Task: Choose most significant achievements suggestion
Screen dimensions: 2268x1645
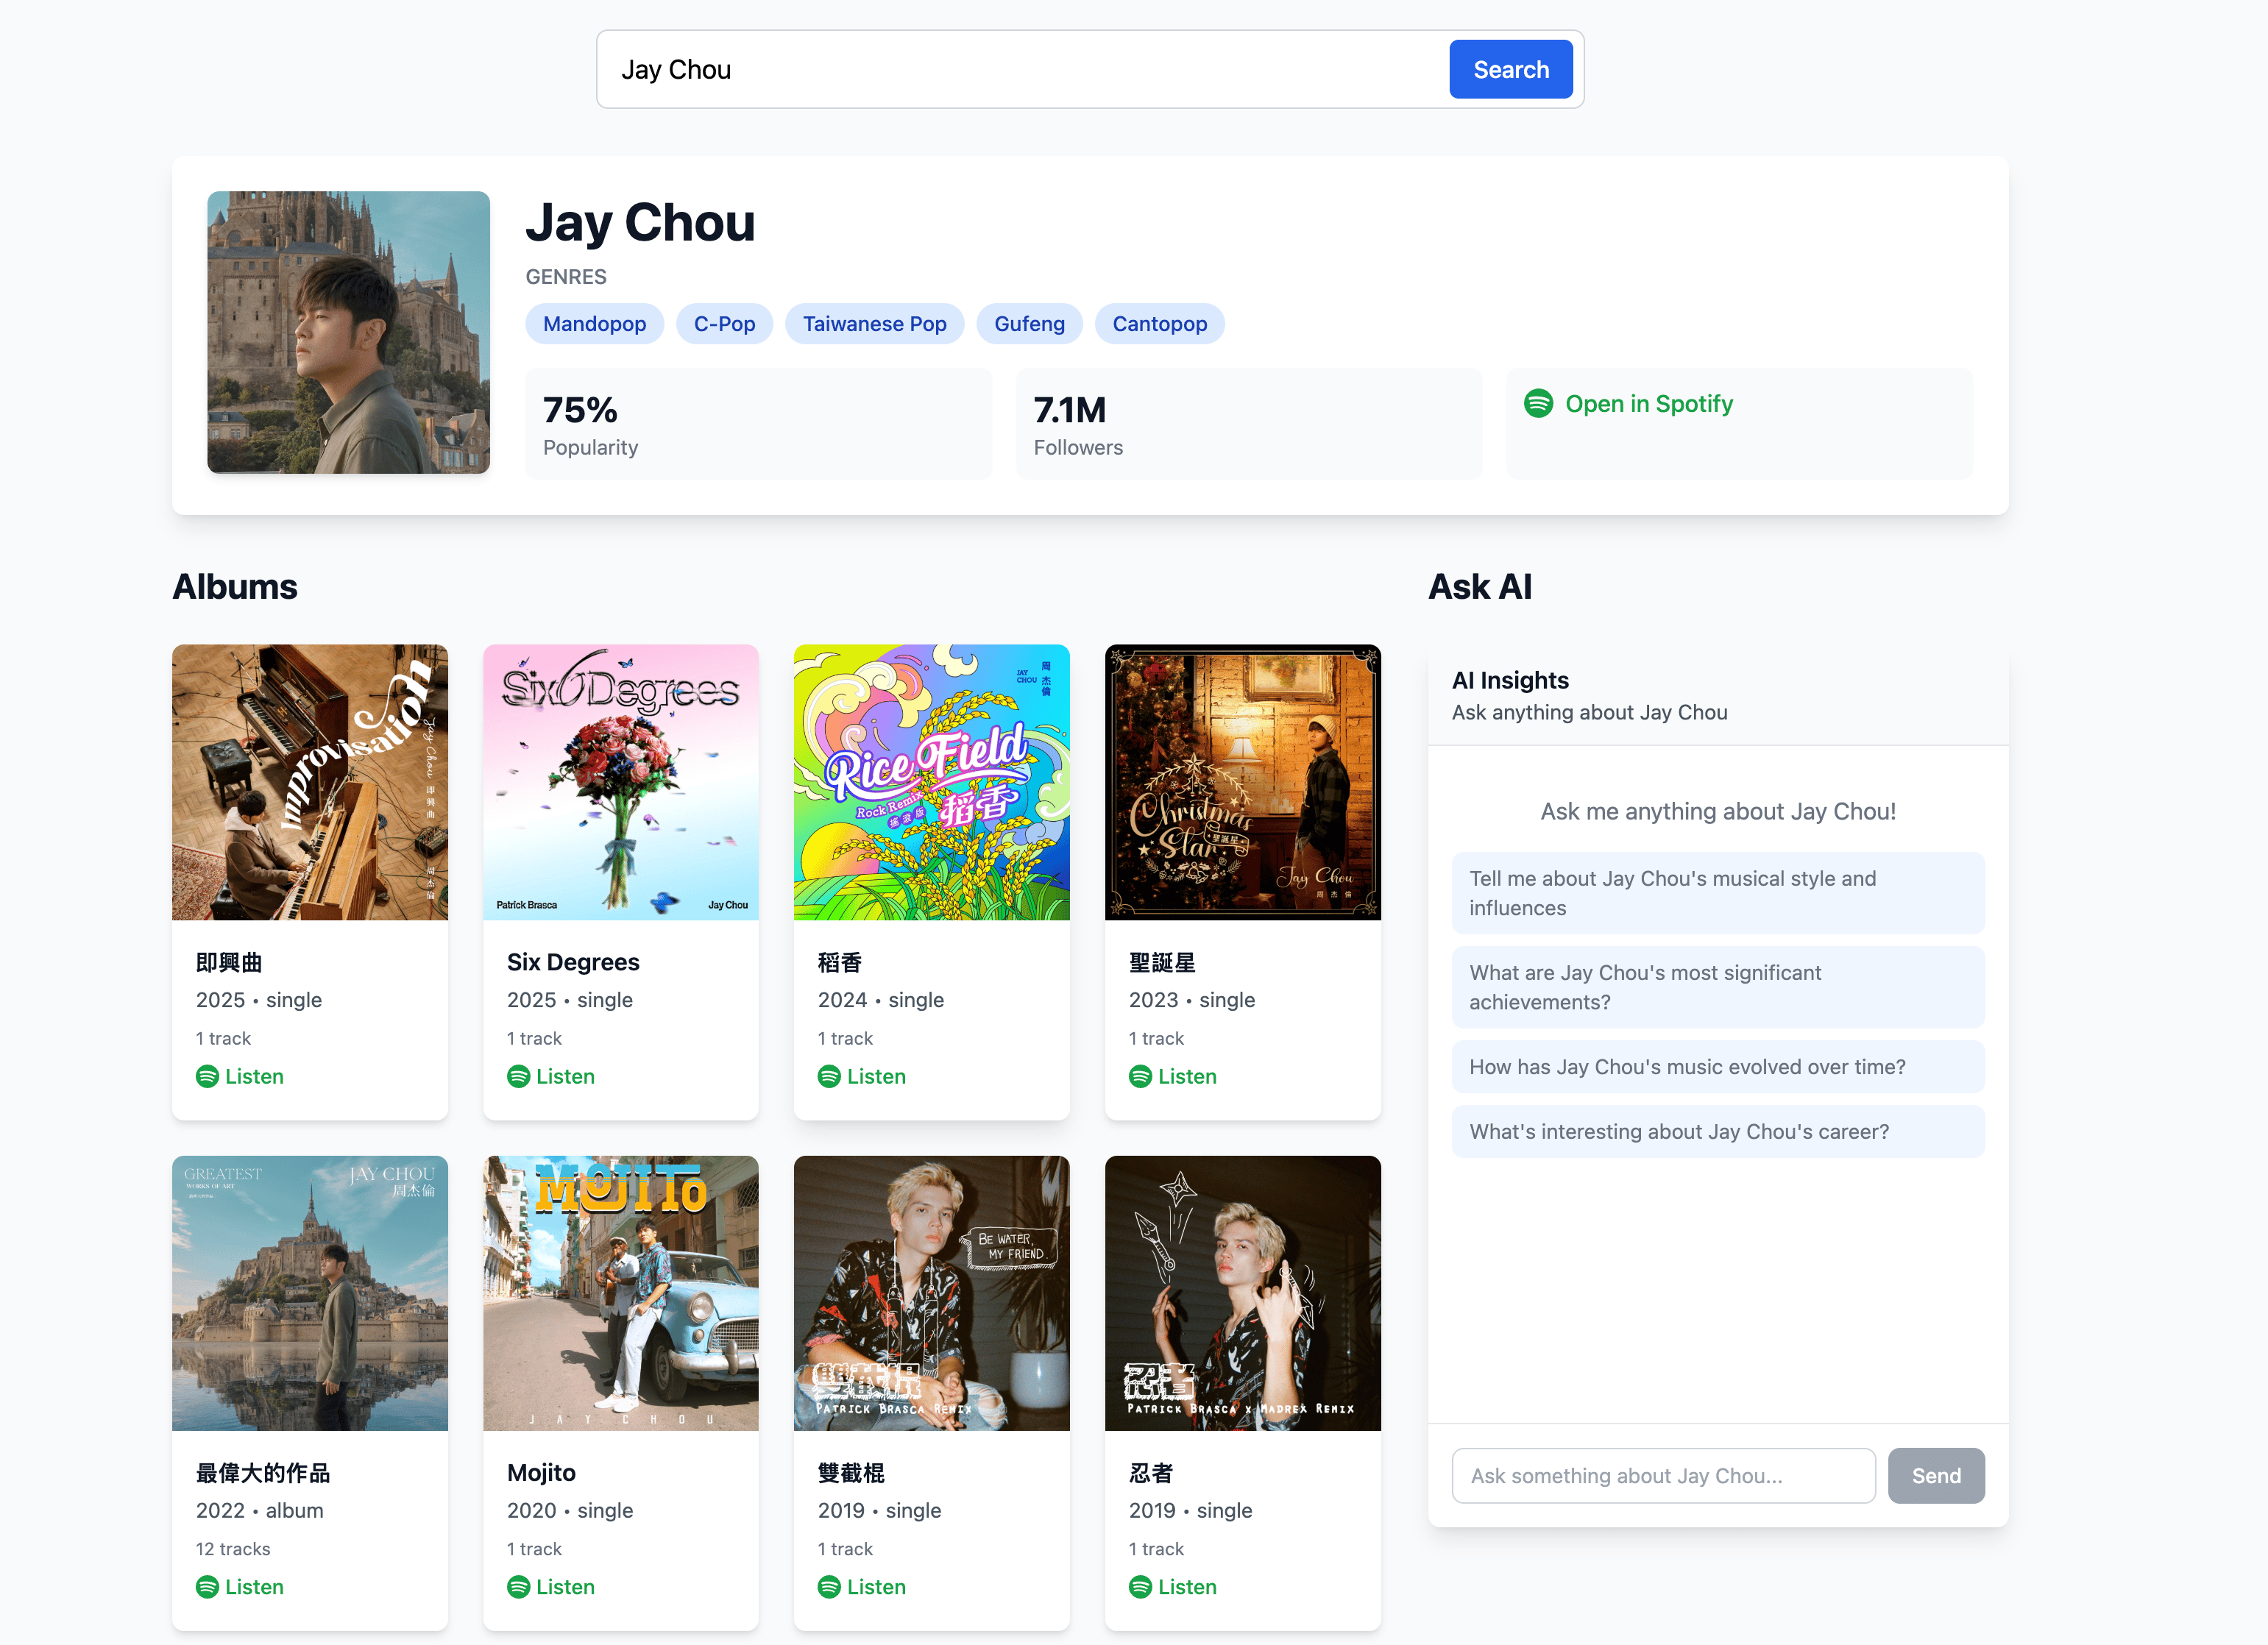Action: 1717,987
